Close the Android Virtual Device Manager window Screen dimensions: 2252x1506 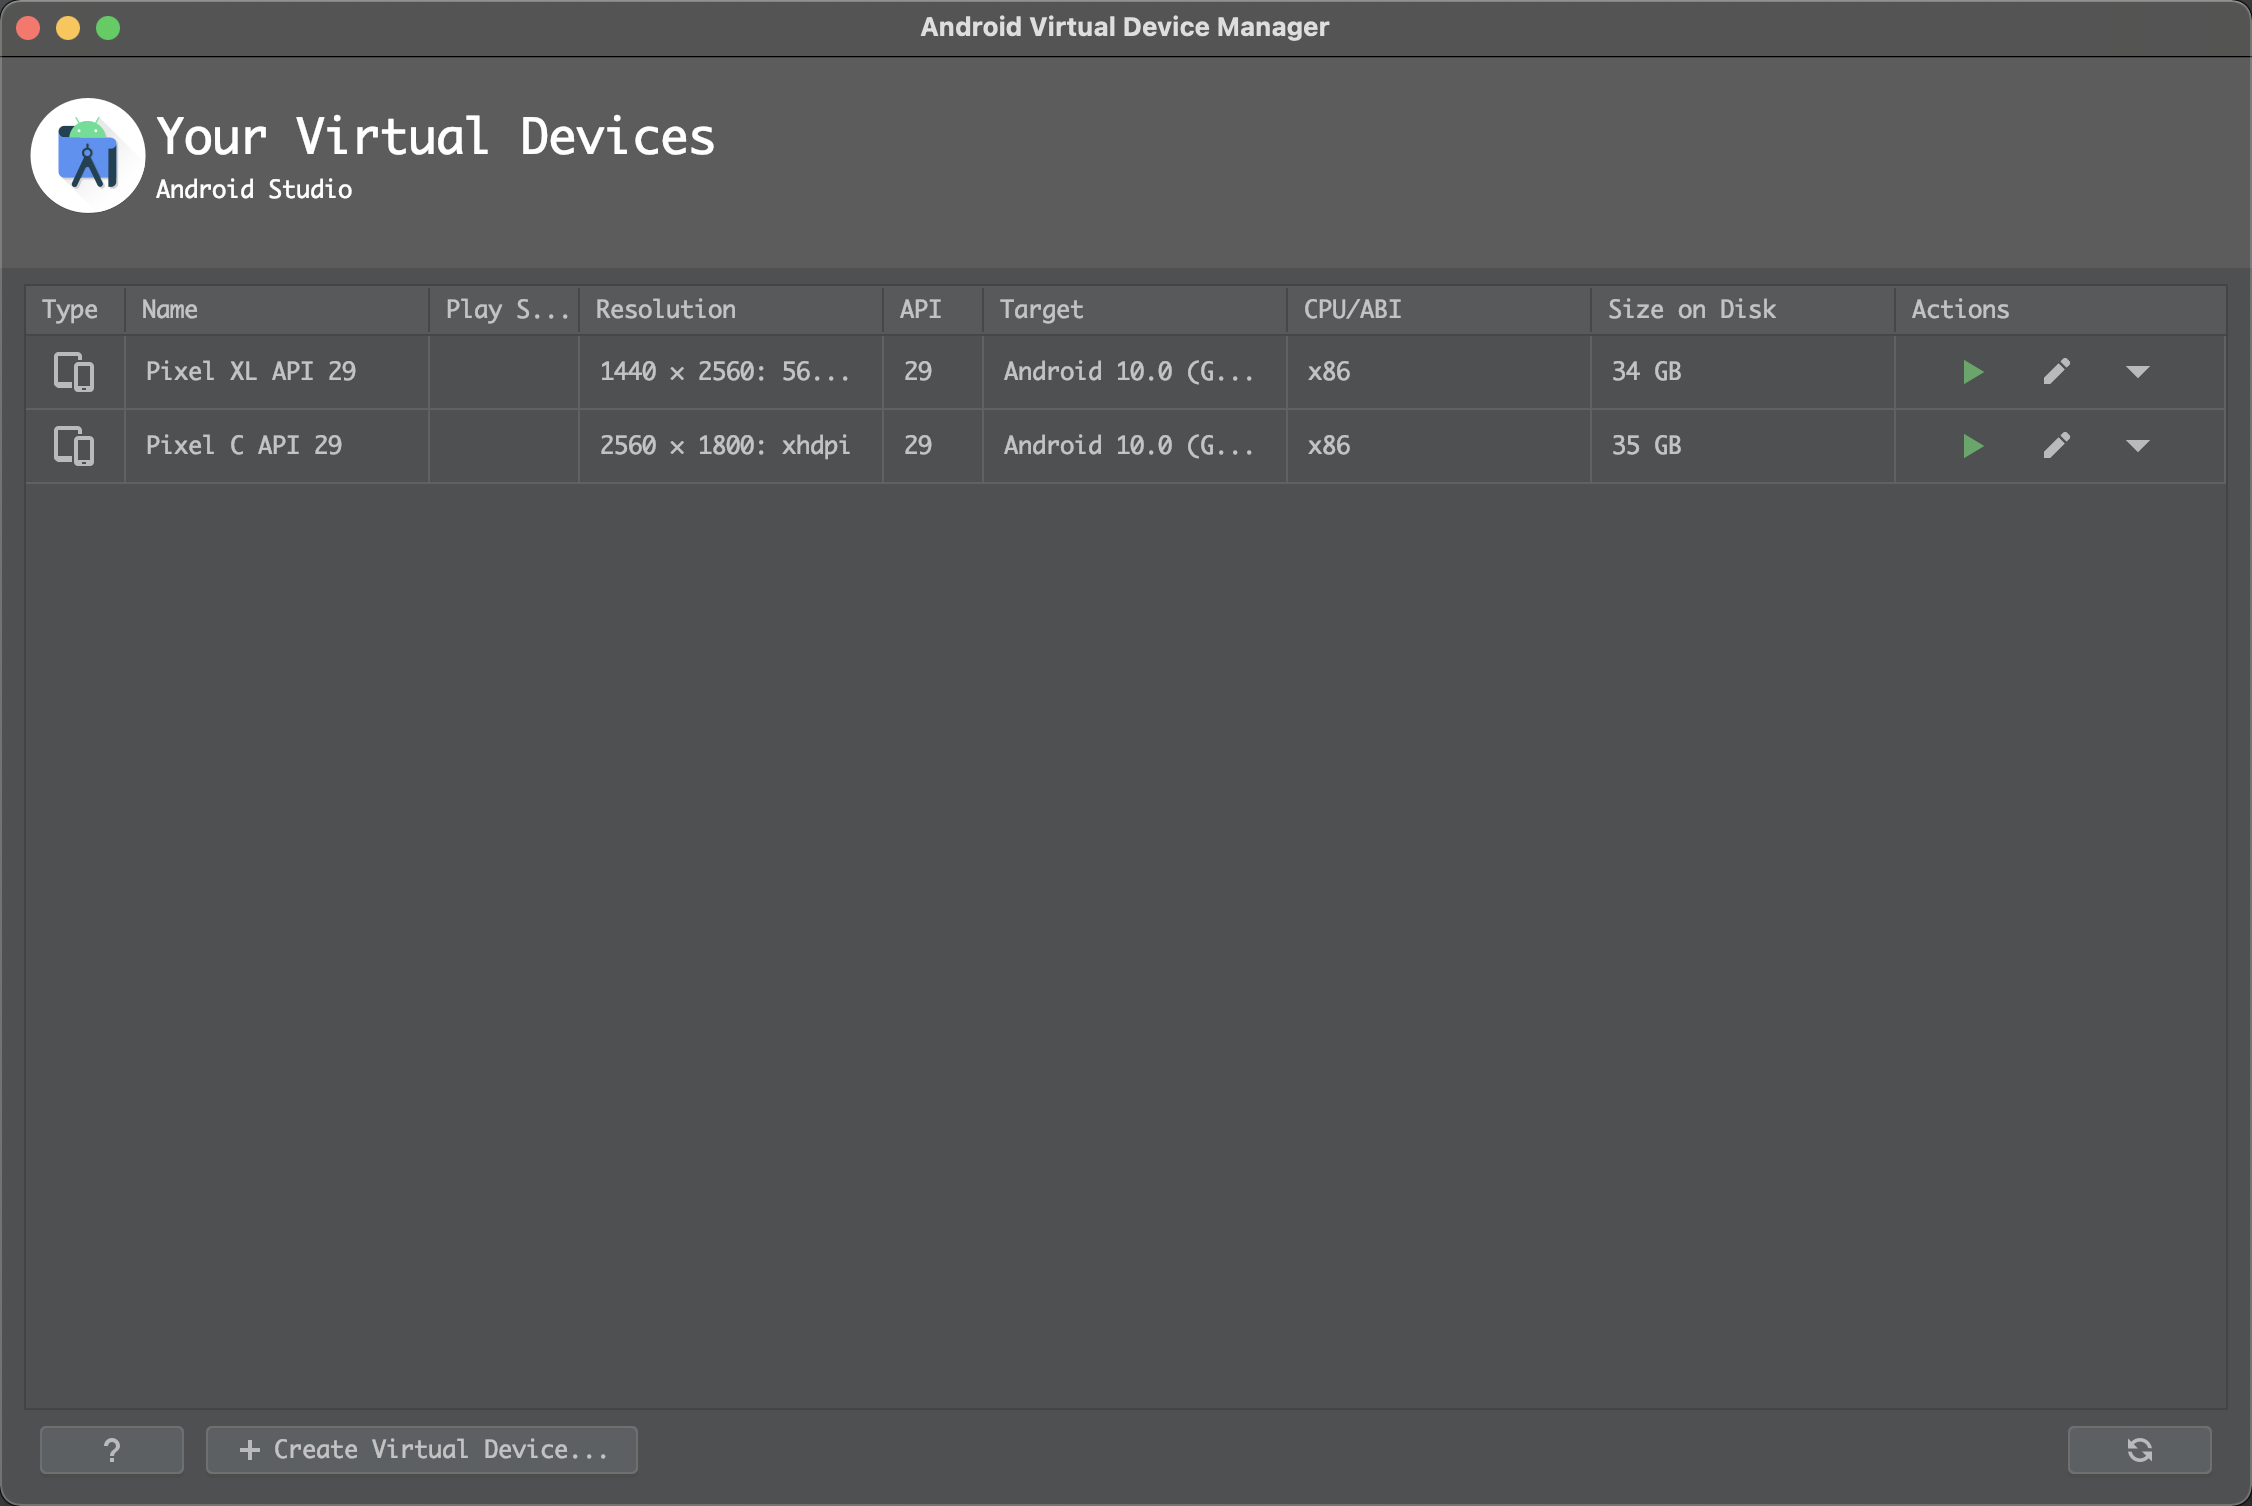click(x=28, y=28)
